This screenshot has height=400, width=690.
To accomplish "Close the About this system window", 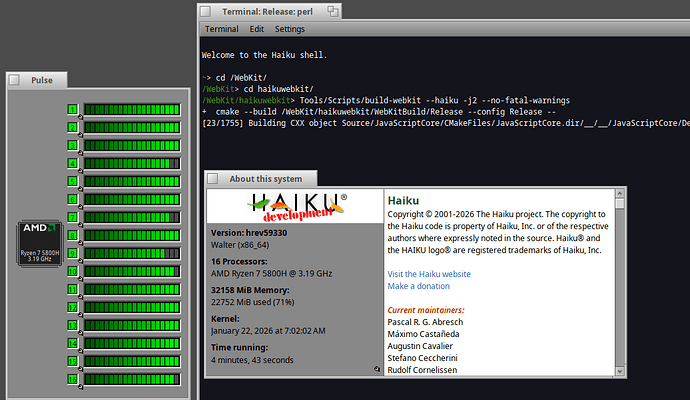I will tap(214, 179).
